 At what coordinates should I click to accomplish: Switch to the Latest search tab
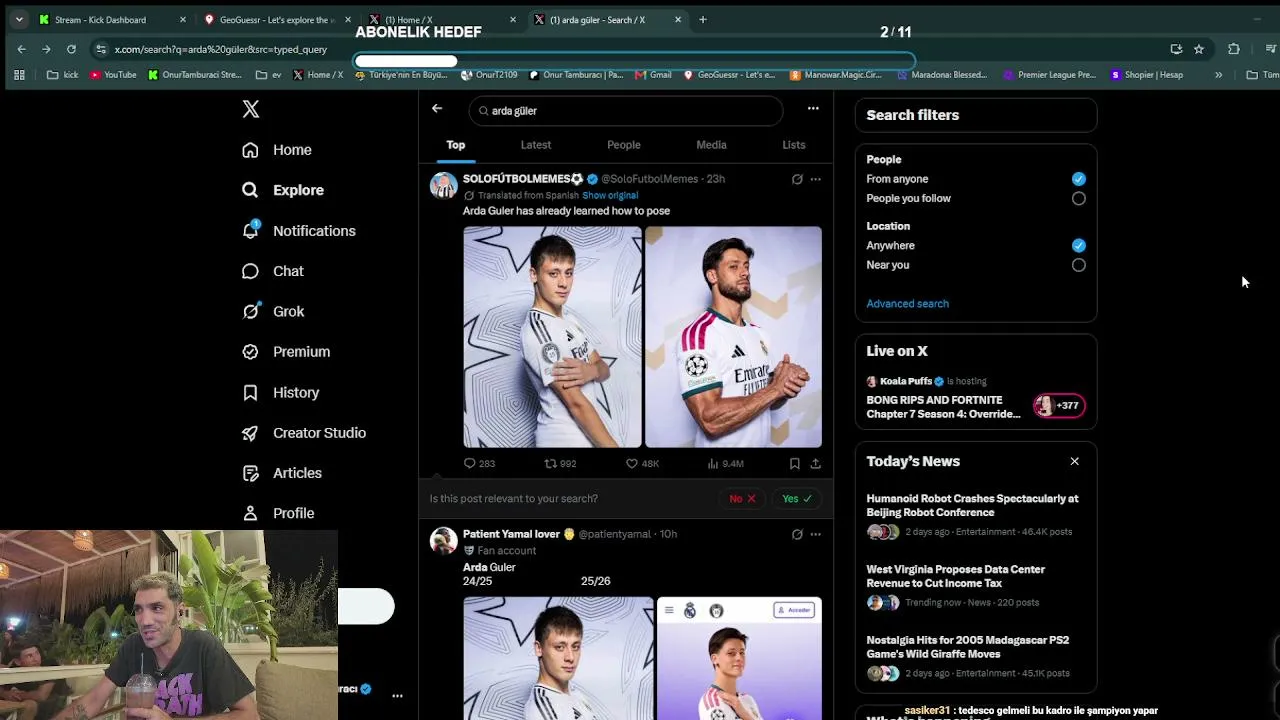point(536,145)
